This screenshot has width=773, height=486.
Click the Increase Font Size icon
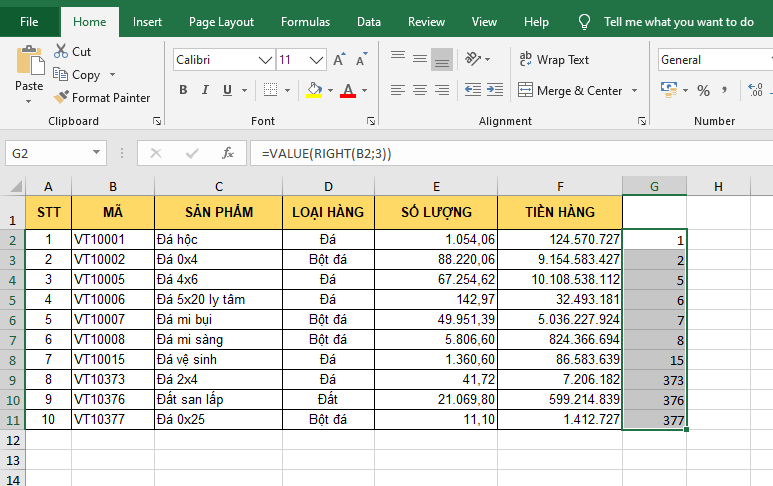340,60
